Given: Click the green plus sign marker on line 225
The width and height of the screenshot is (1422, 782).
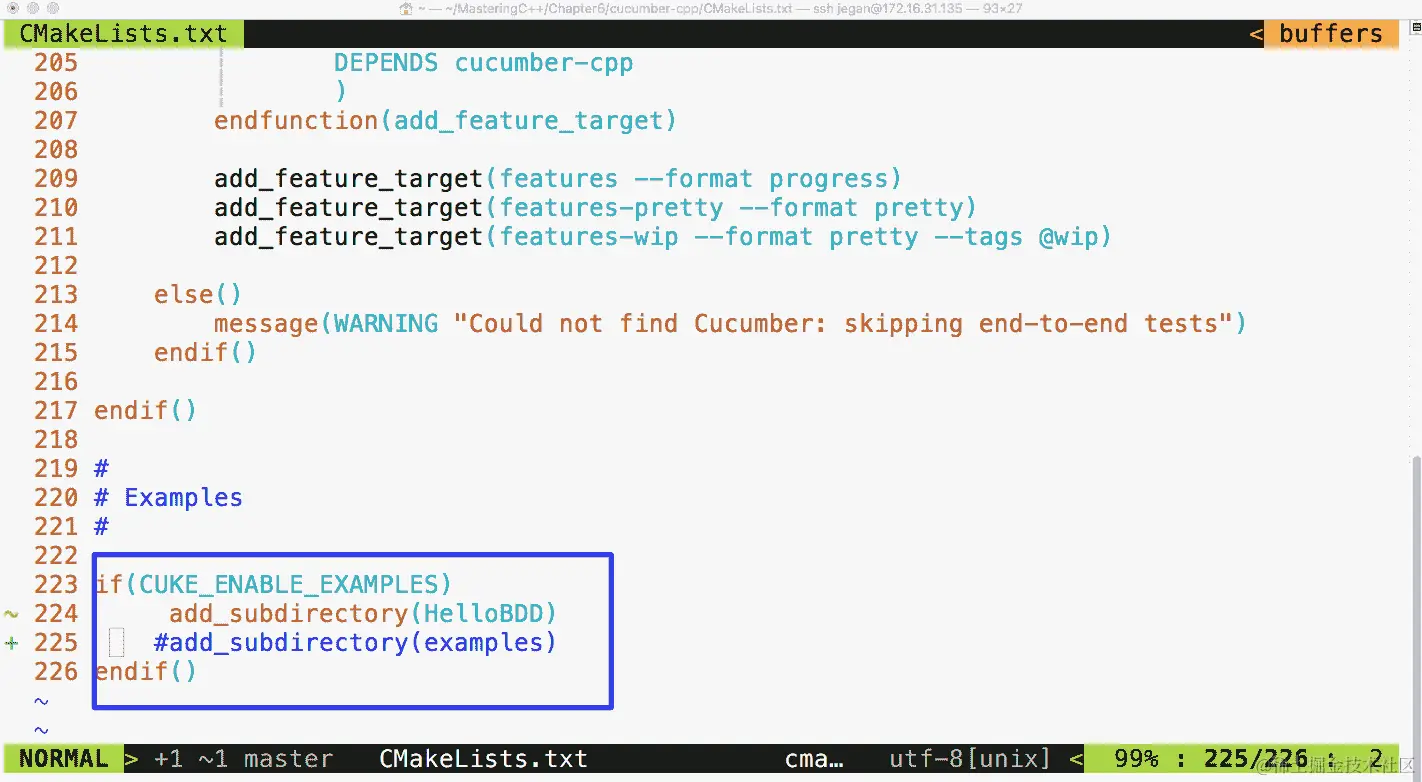Looking at the screenshot, I should pyautogui.click(x=12, y=643).
